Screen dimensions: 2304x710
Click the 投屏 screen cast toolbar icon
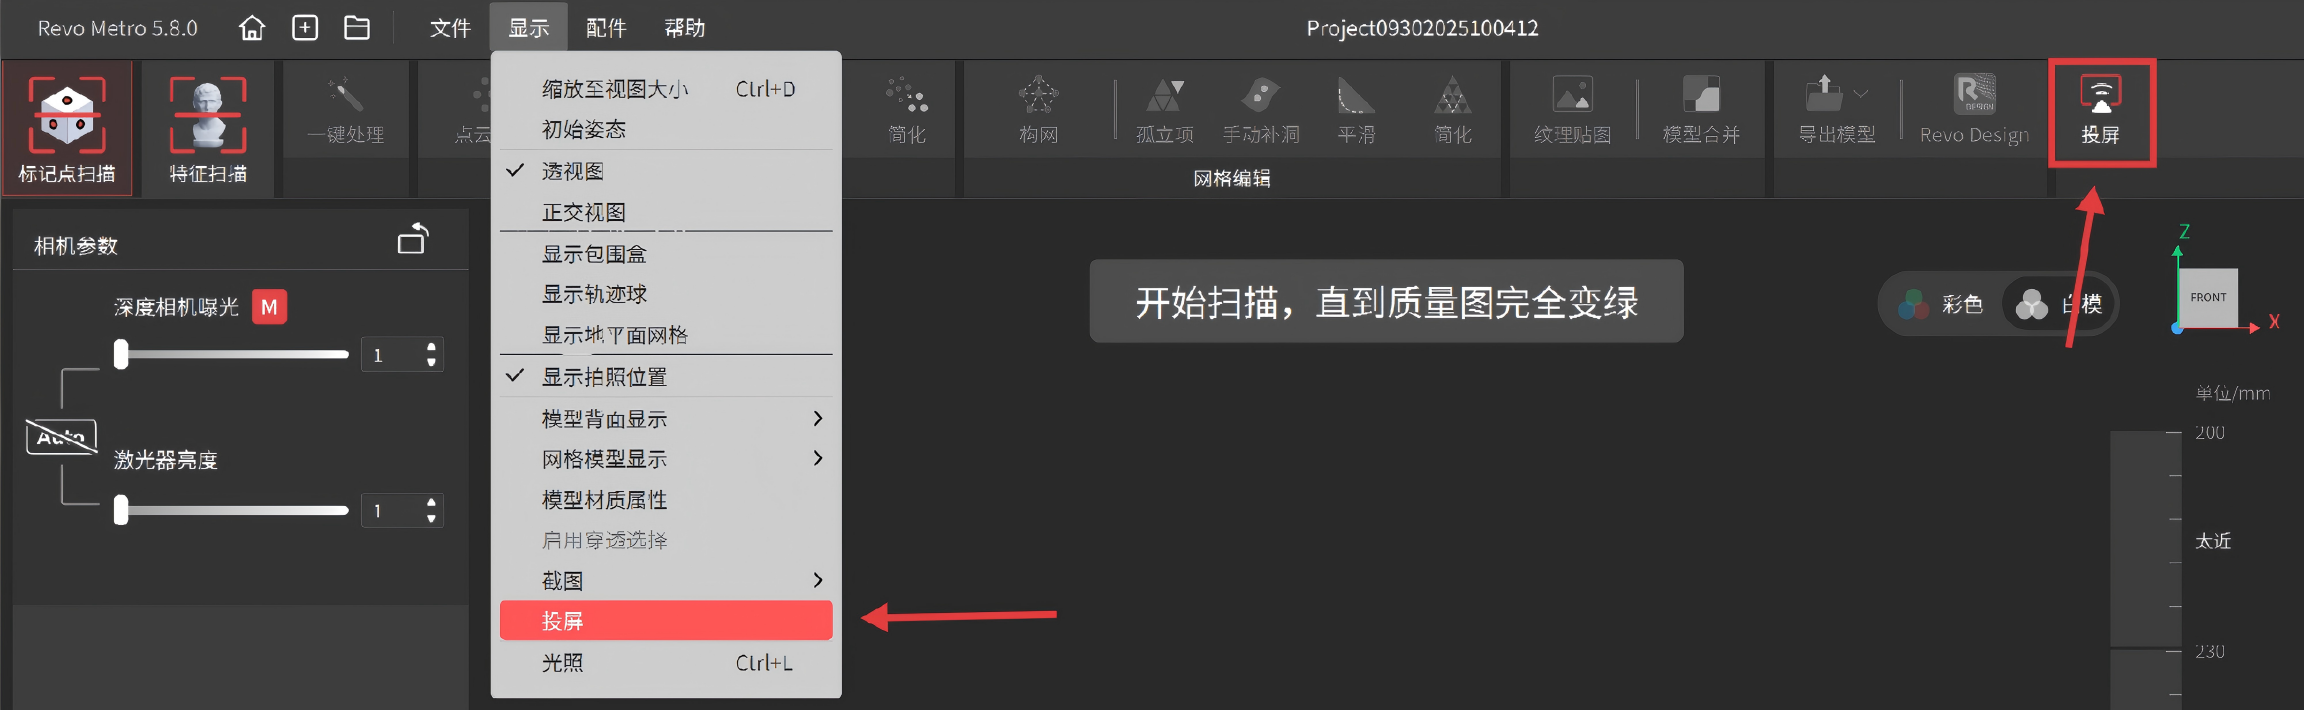click(2100, 111)
